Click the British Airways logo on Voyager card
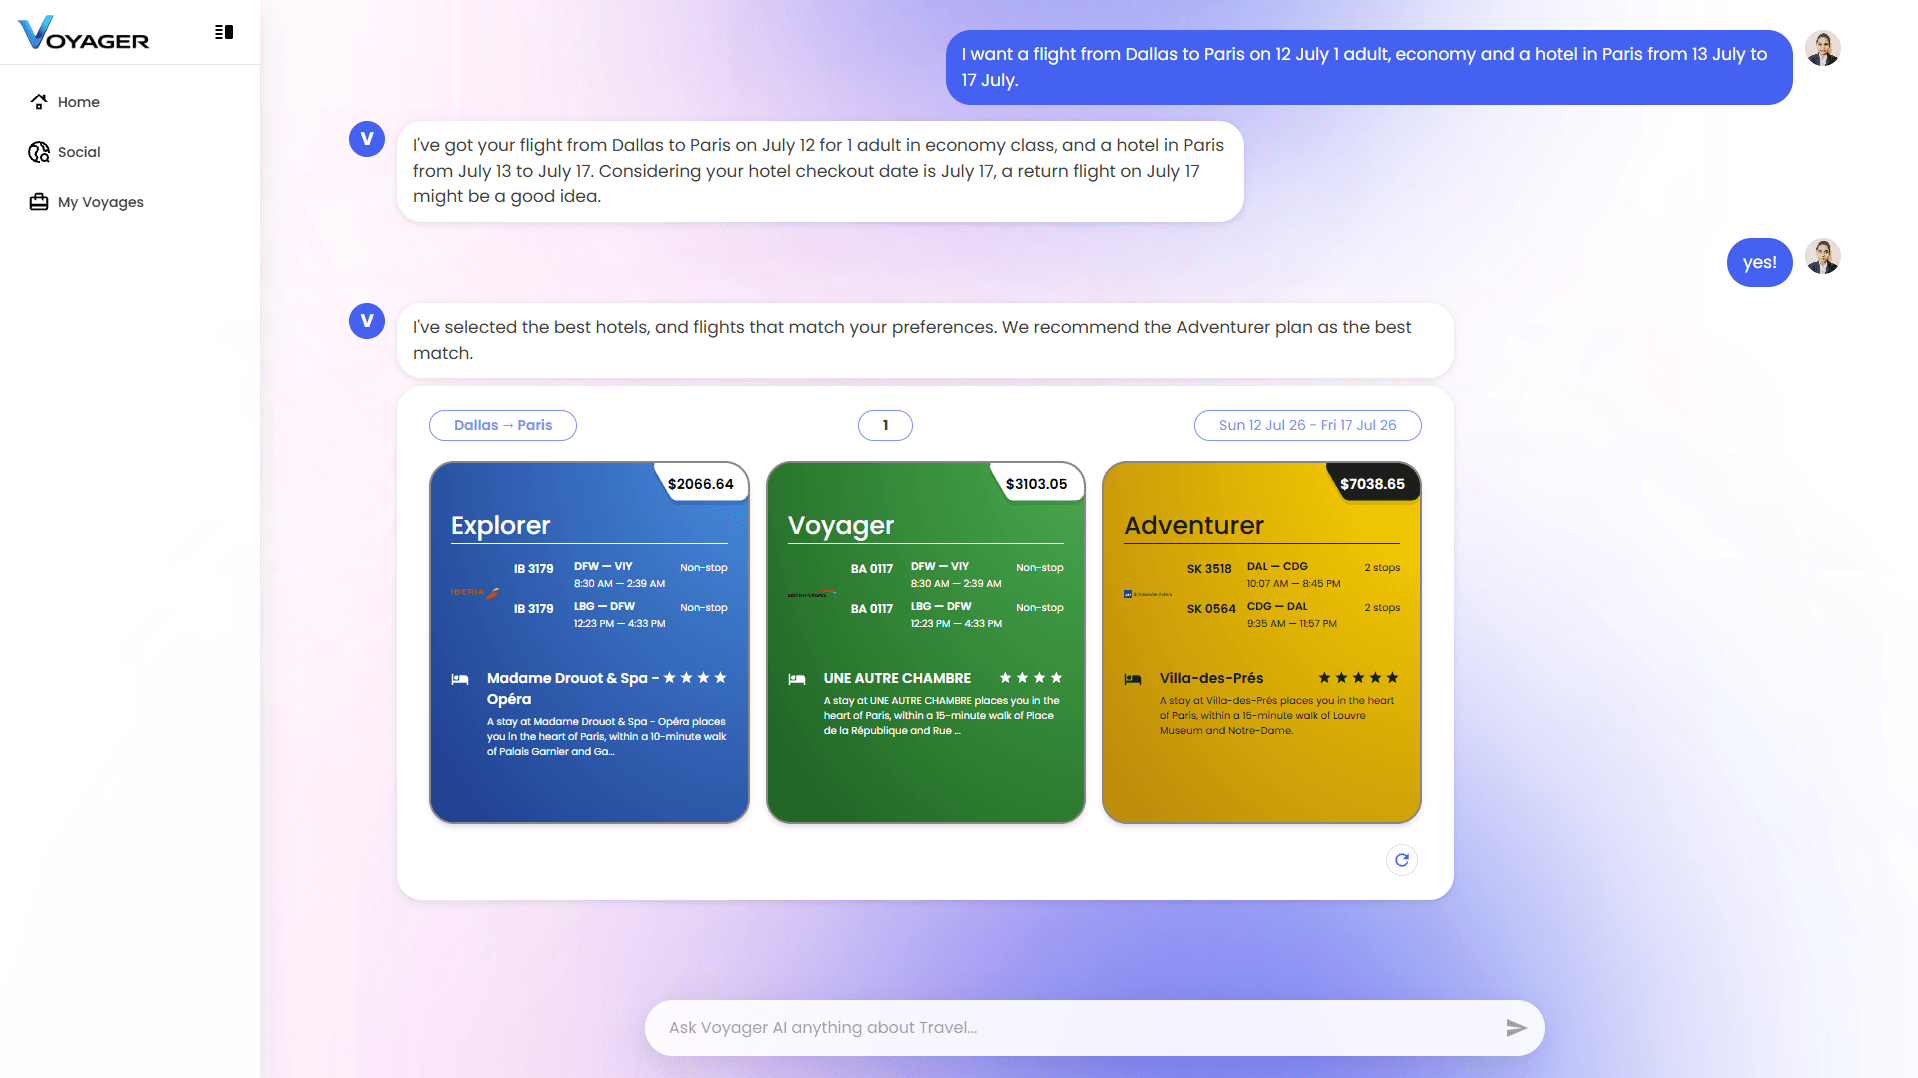1918x1078 pixels. [812, 594]
